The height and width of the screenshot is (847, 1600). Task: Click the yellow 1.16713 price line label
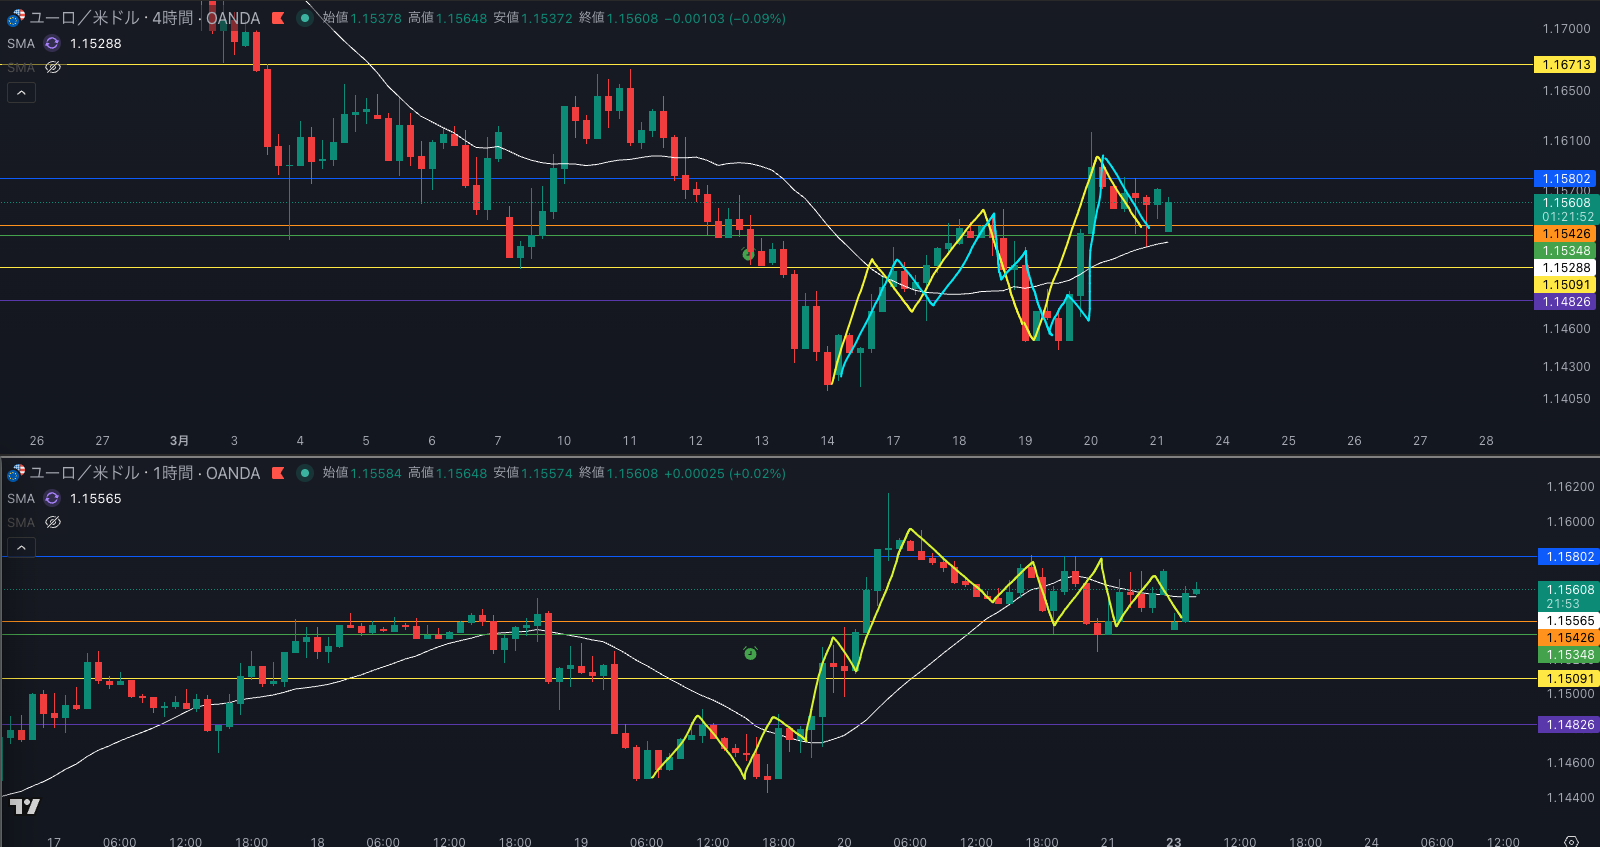1565,64
